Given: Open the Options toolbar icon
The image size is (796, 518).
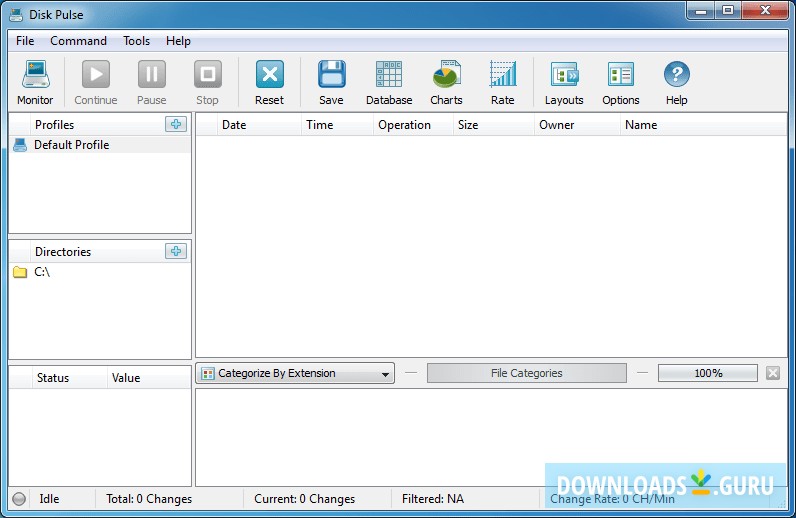Looking at the screenshot, I should 620,76.
